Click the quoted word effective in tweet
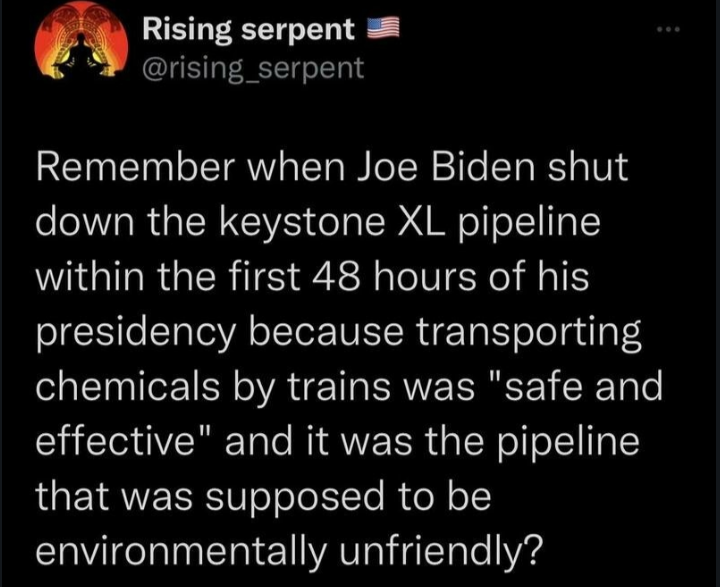Screen dimensions: 720x587 (x=116, y=441)
